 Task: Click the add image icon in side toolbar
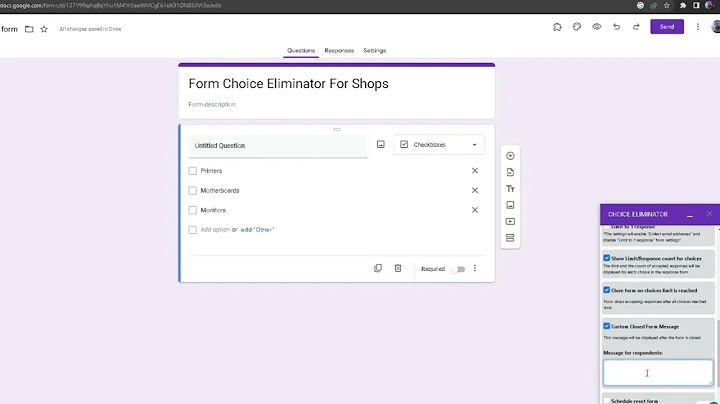[x=510, y=205]
